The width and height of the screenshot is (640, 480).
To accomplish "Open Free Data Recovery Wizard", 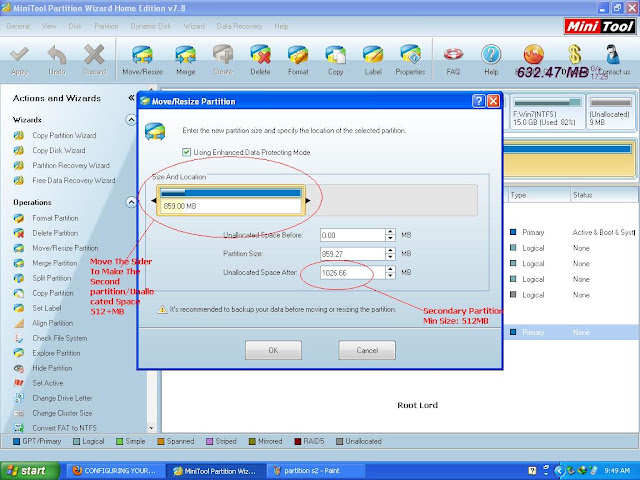I will click(x=74, y=180).
